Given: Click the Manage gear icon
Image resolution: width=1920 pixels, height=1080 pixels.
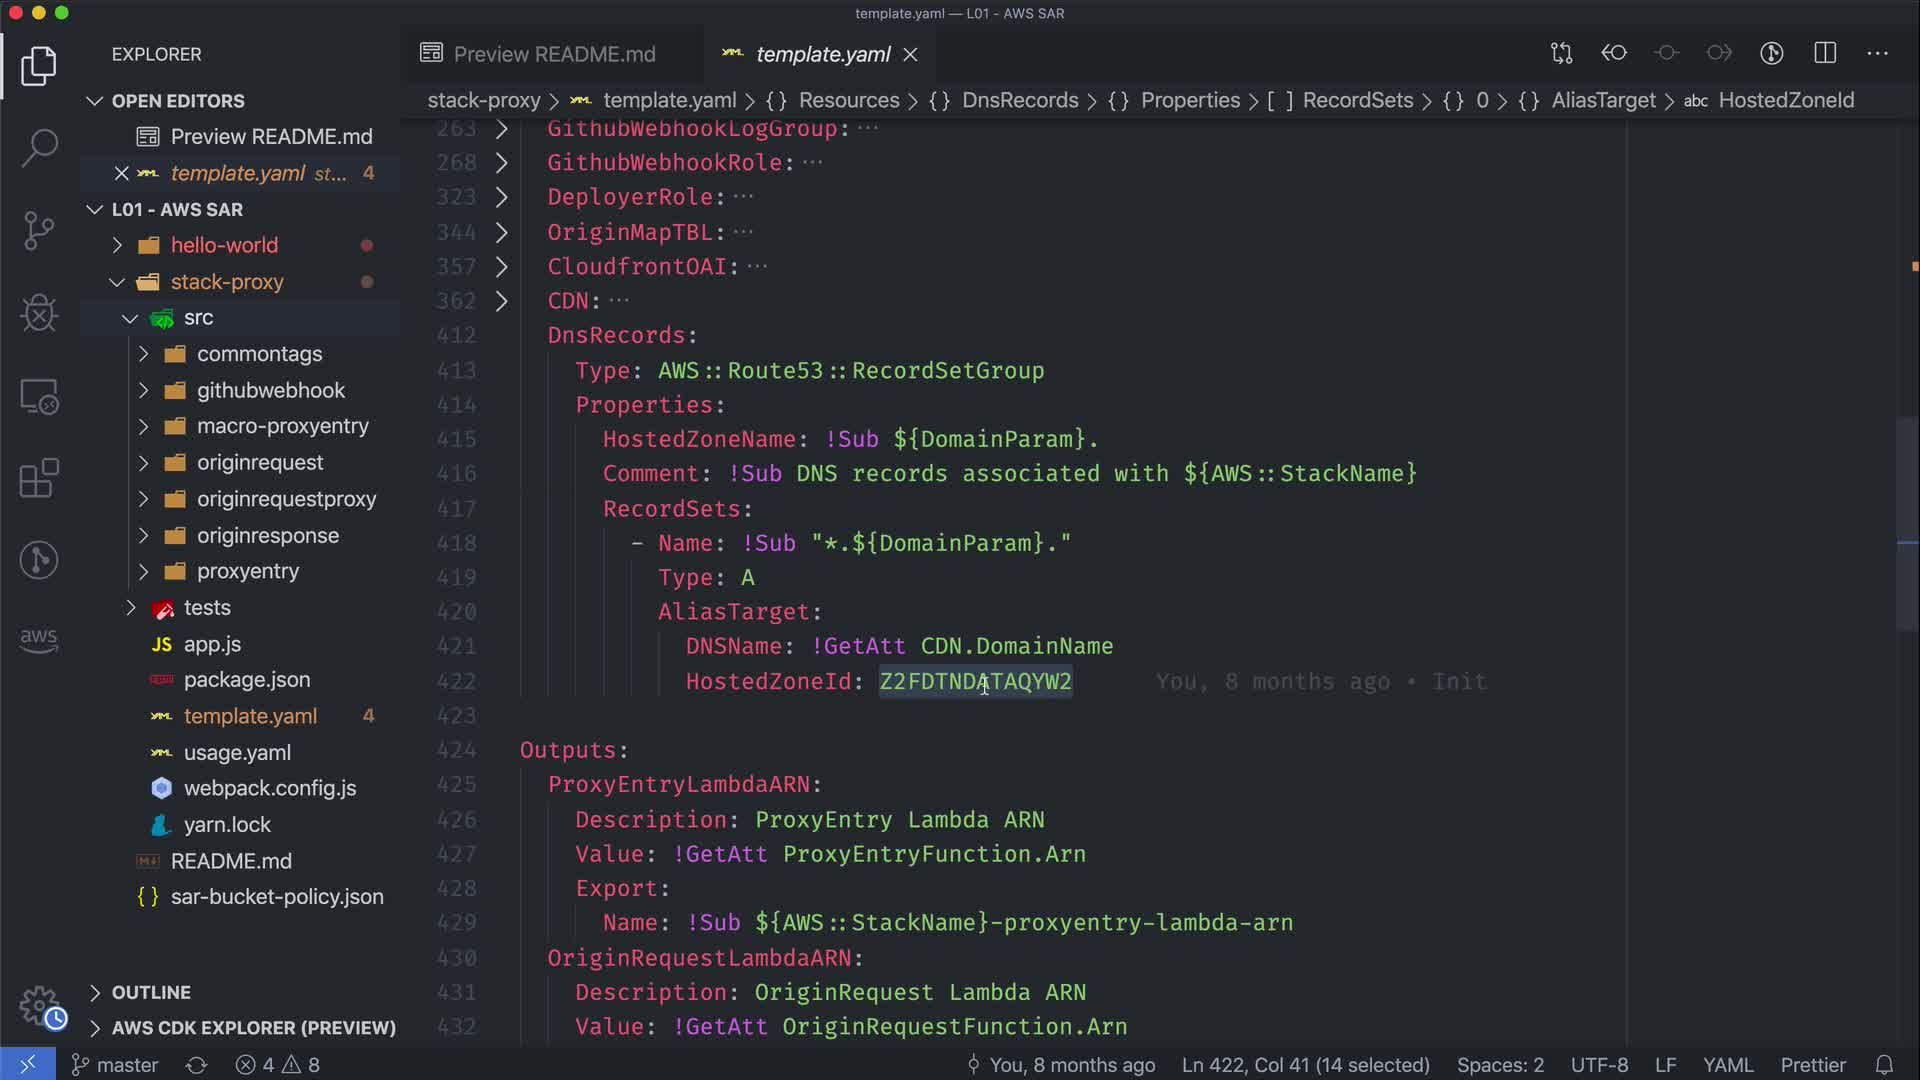Looking at the screenshot, I should (40, 1005).
